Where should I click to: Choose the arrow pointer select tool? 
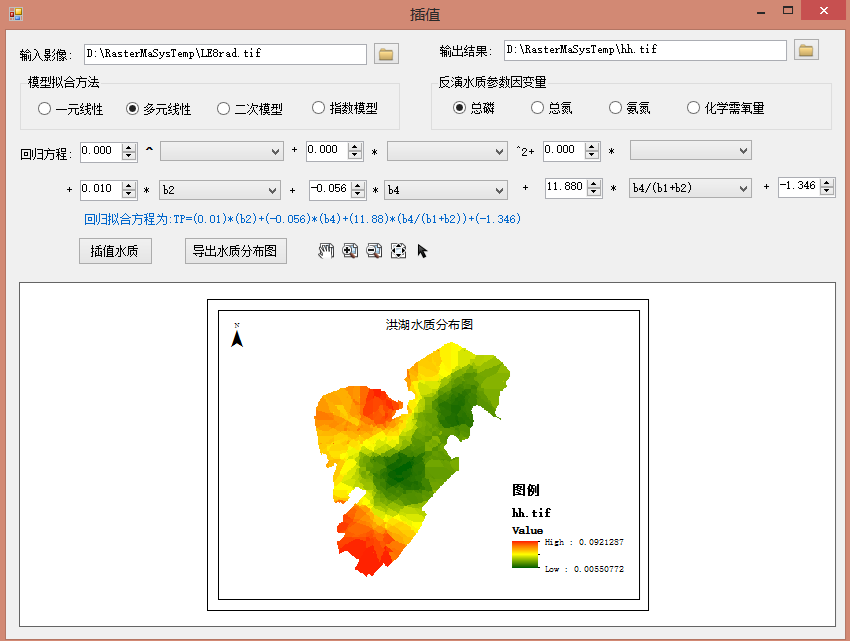422,251
